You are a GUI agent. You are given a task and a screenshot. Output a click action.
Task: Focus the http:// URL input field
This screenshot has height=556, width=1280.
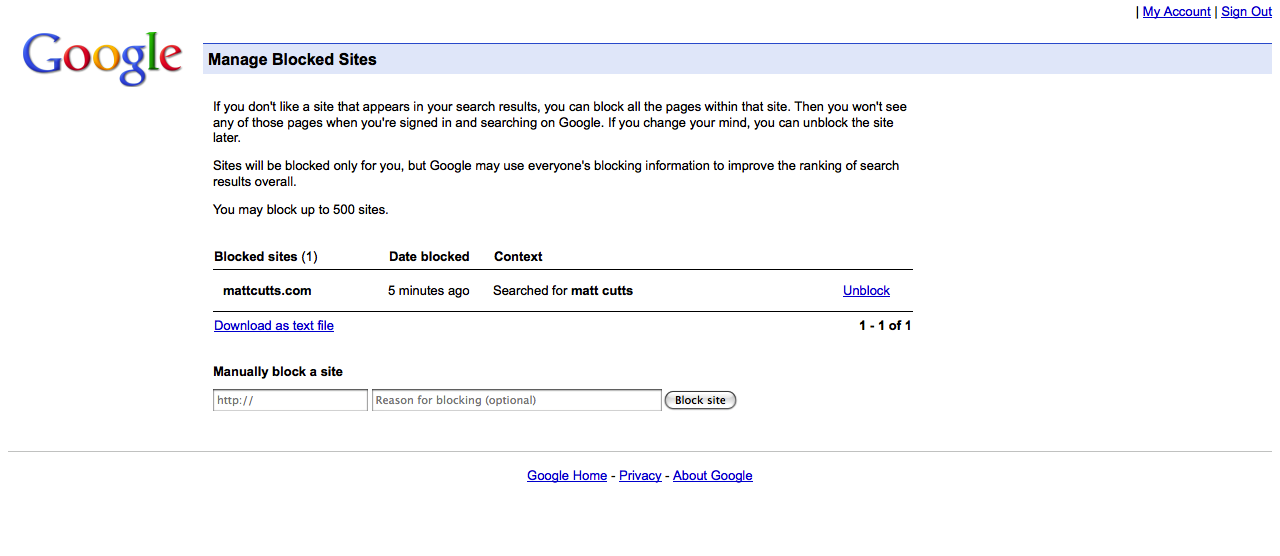(x=290, y=400)
